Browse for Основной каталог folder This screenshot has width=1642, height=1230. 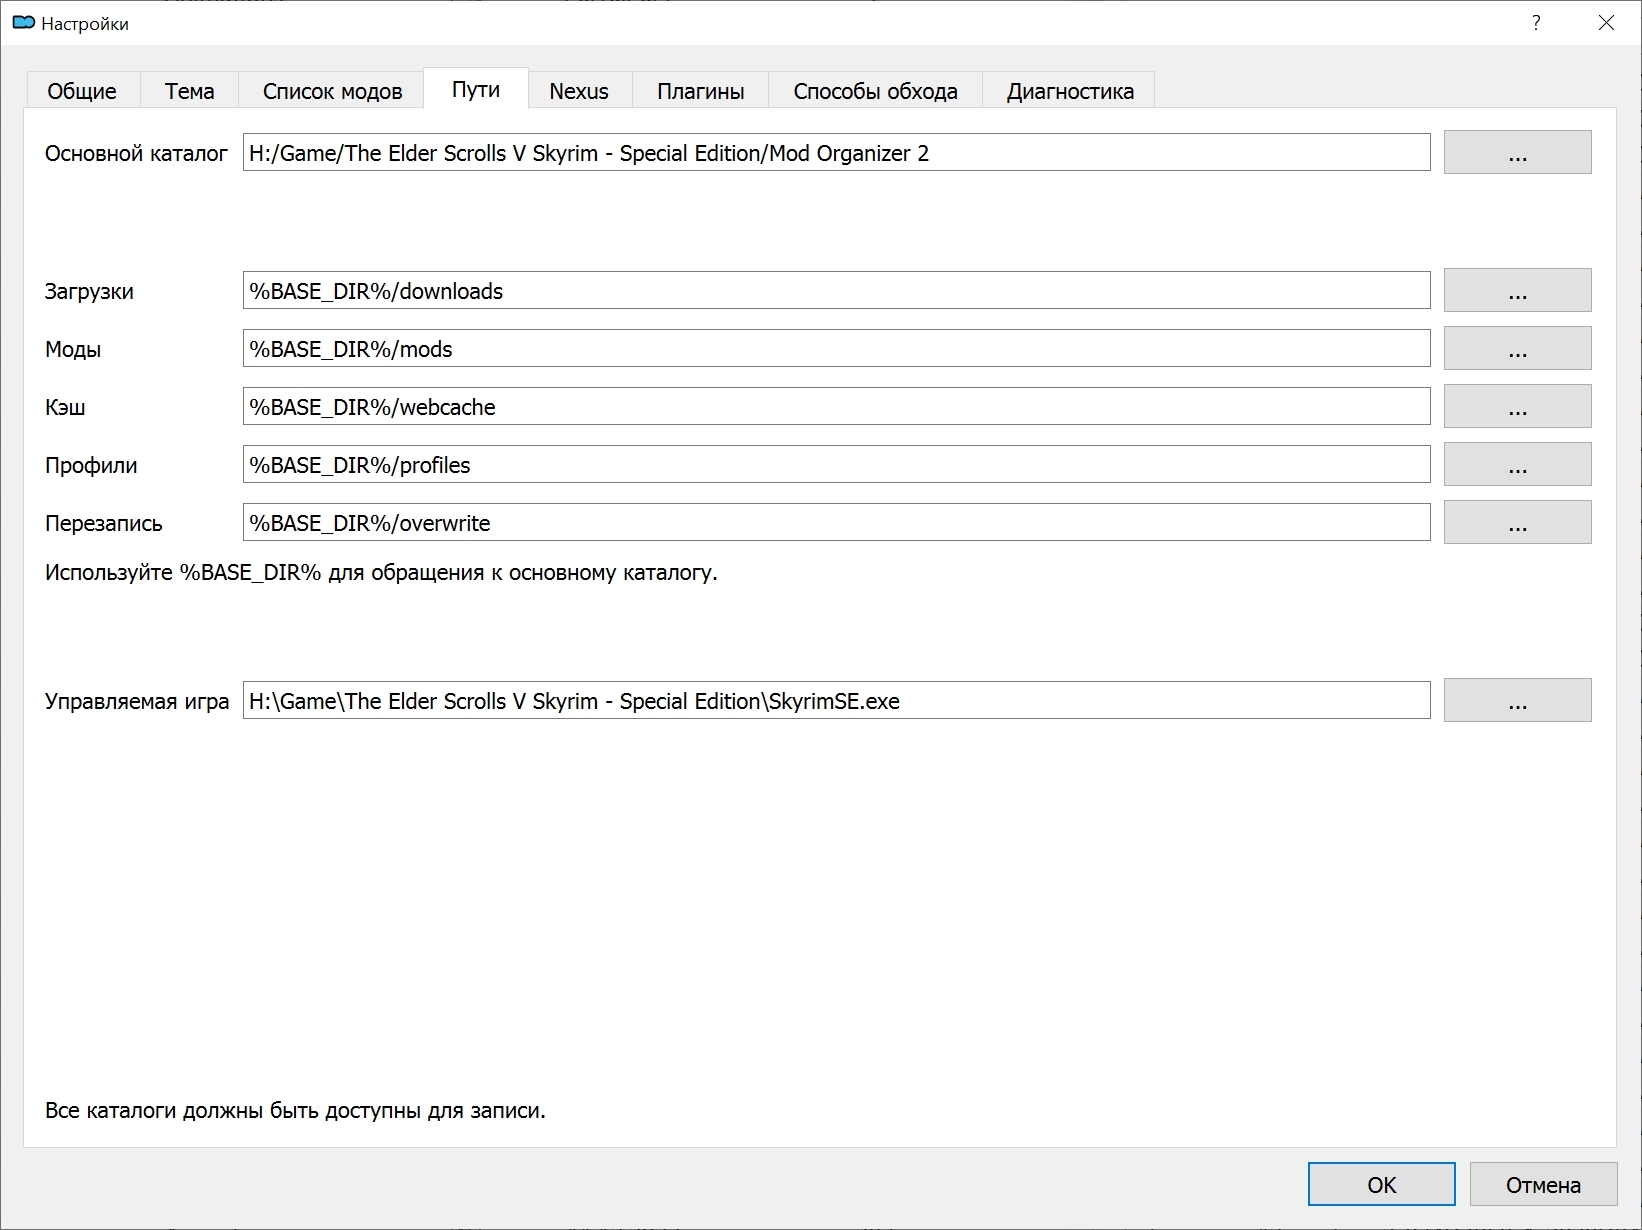click(1517, 152)
